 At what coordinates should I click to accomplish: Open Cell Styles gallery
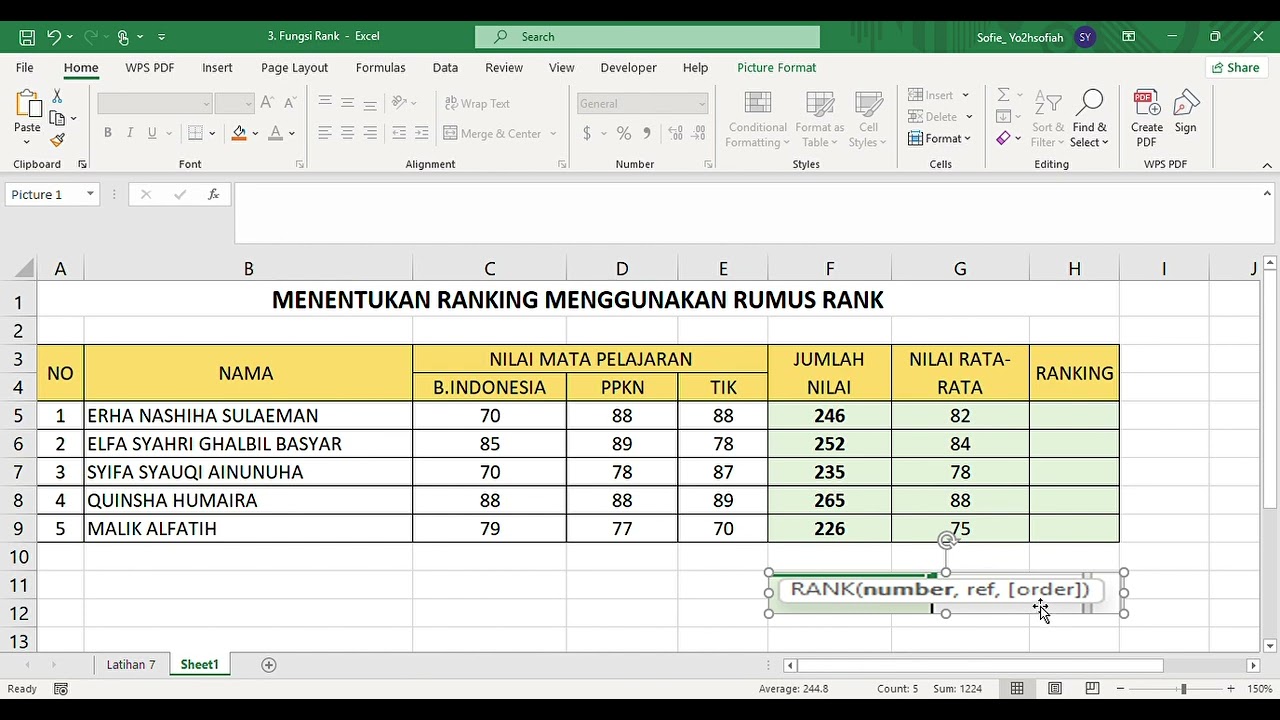coord(868,120)
